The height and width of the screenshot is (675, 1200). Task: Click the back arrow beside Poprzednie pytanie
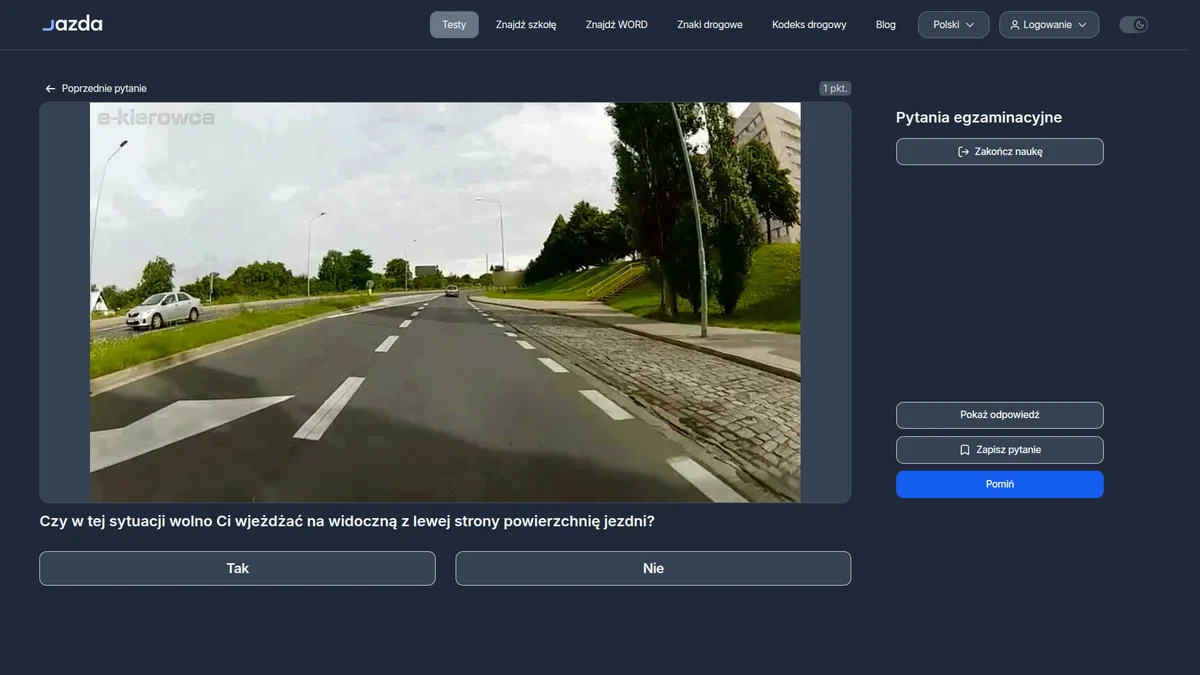50,89
